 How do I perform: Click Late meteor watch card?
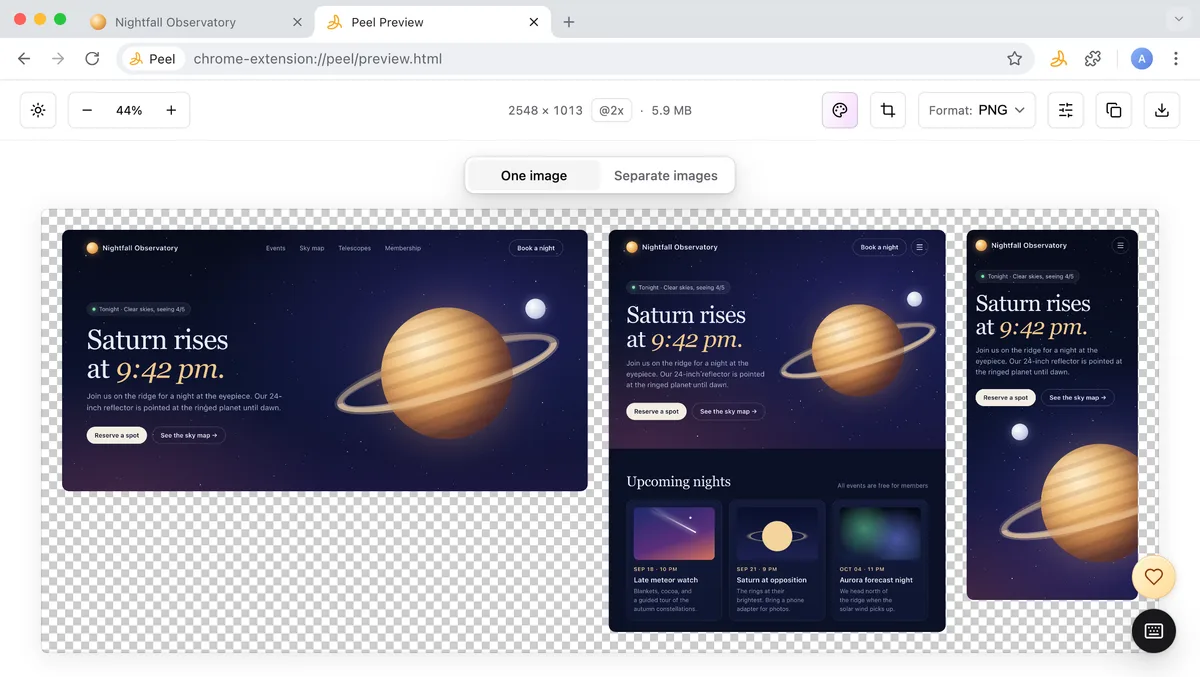point(674,560)
